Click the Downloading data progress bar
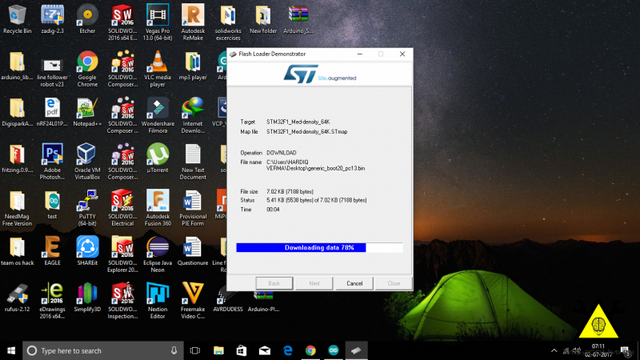The width and height of the screenshot is (640, 360). click(319, 247)
